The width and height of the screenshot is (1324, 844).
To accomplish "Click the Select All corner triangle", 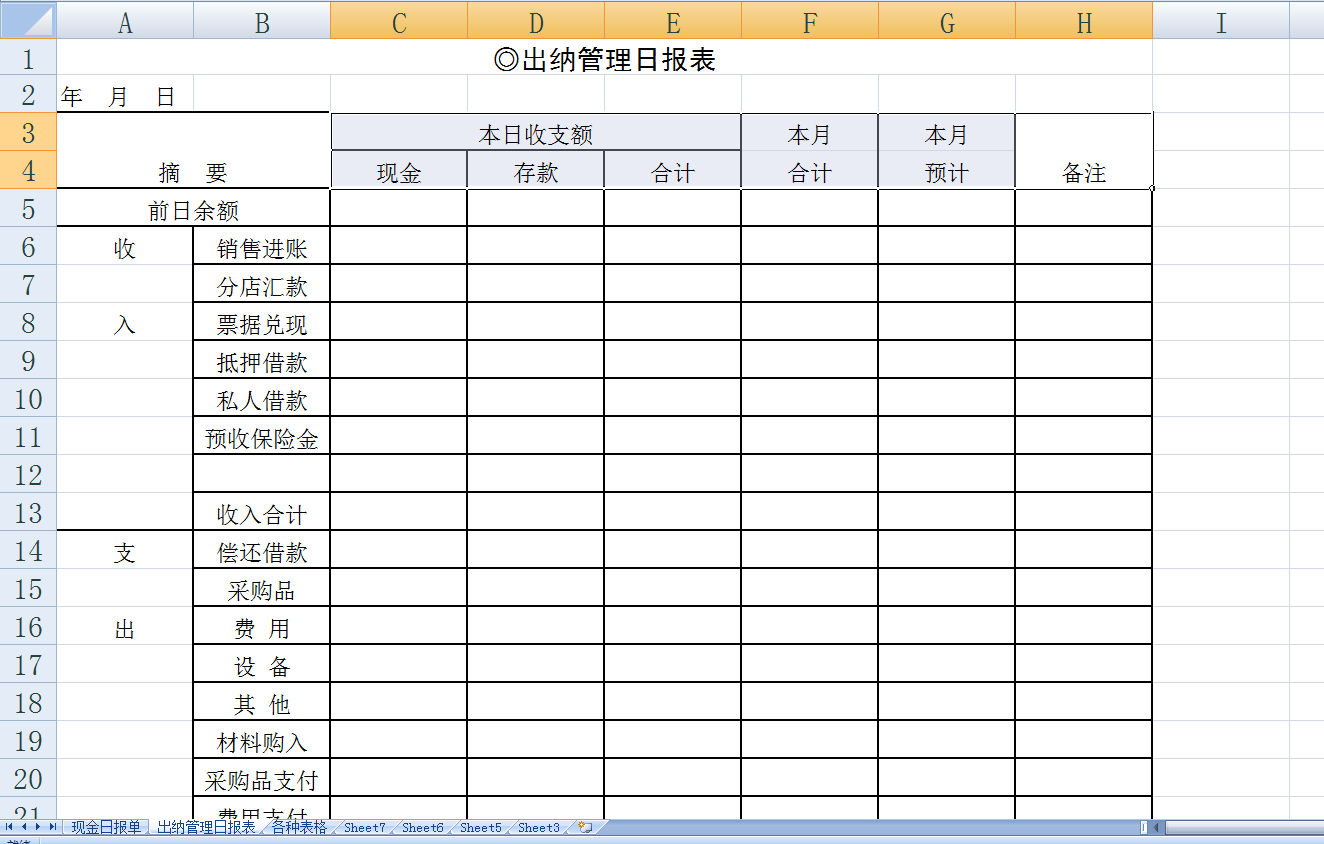I will click(28, 19).
